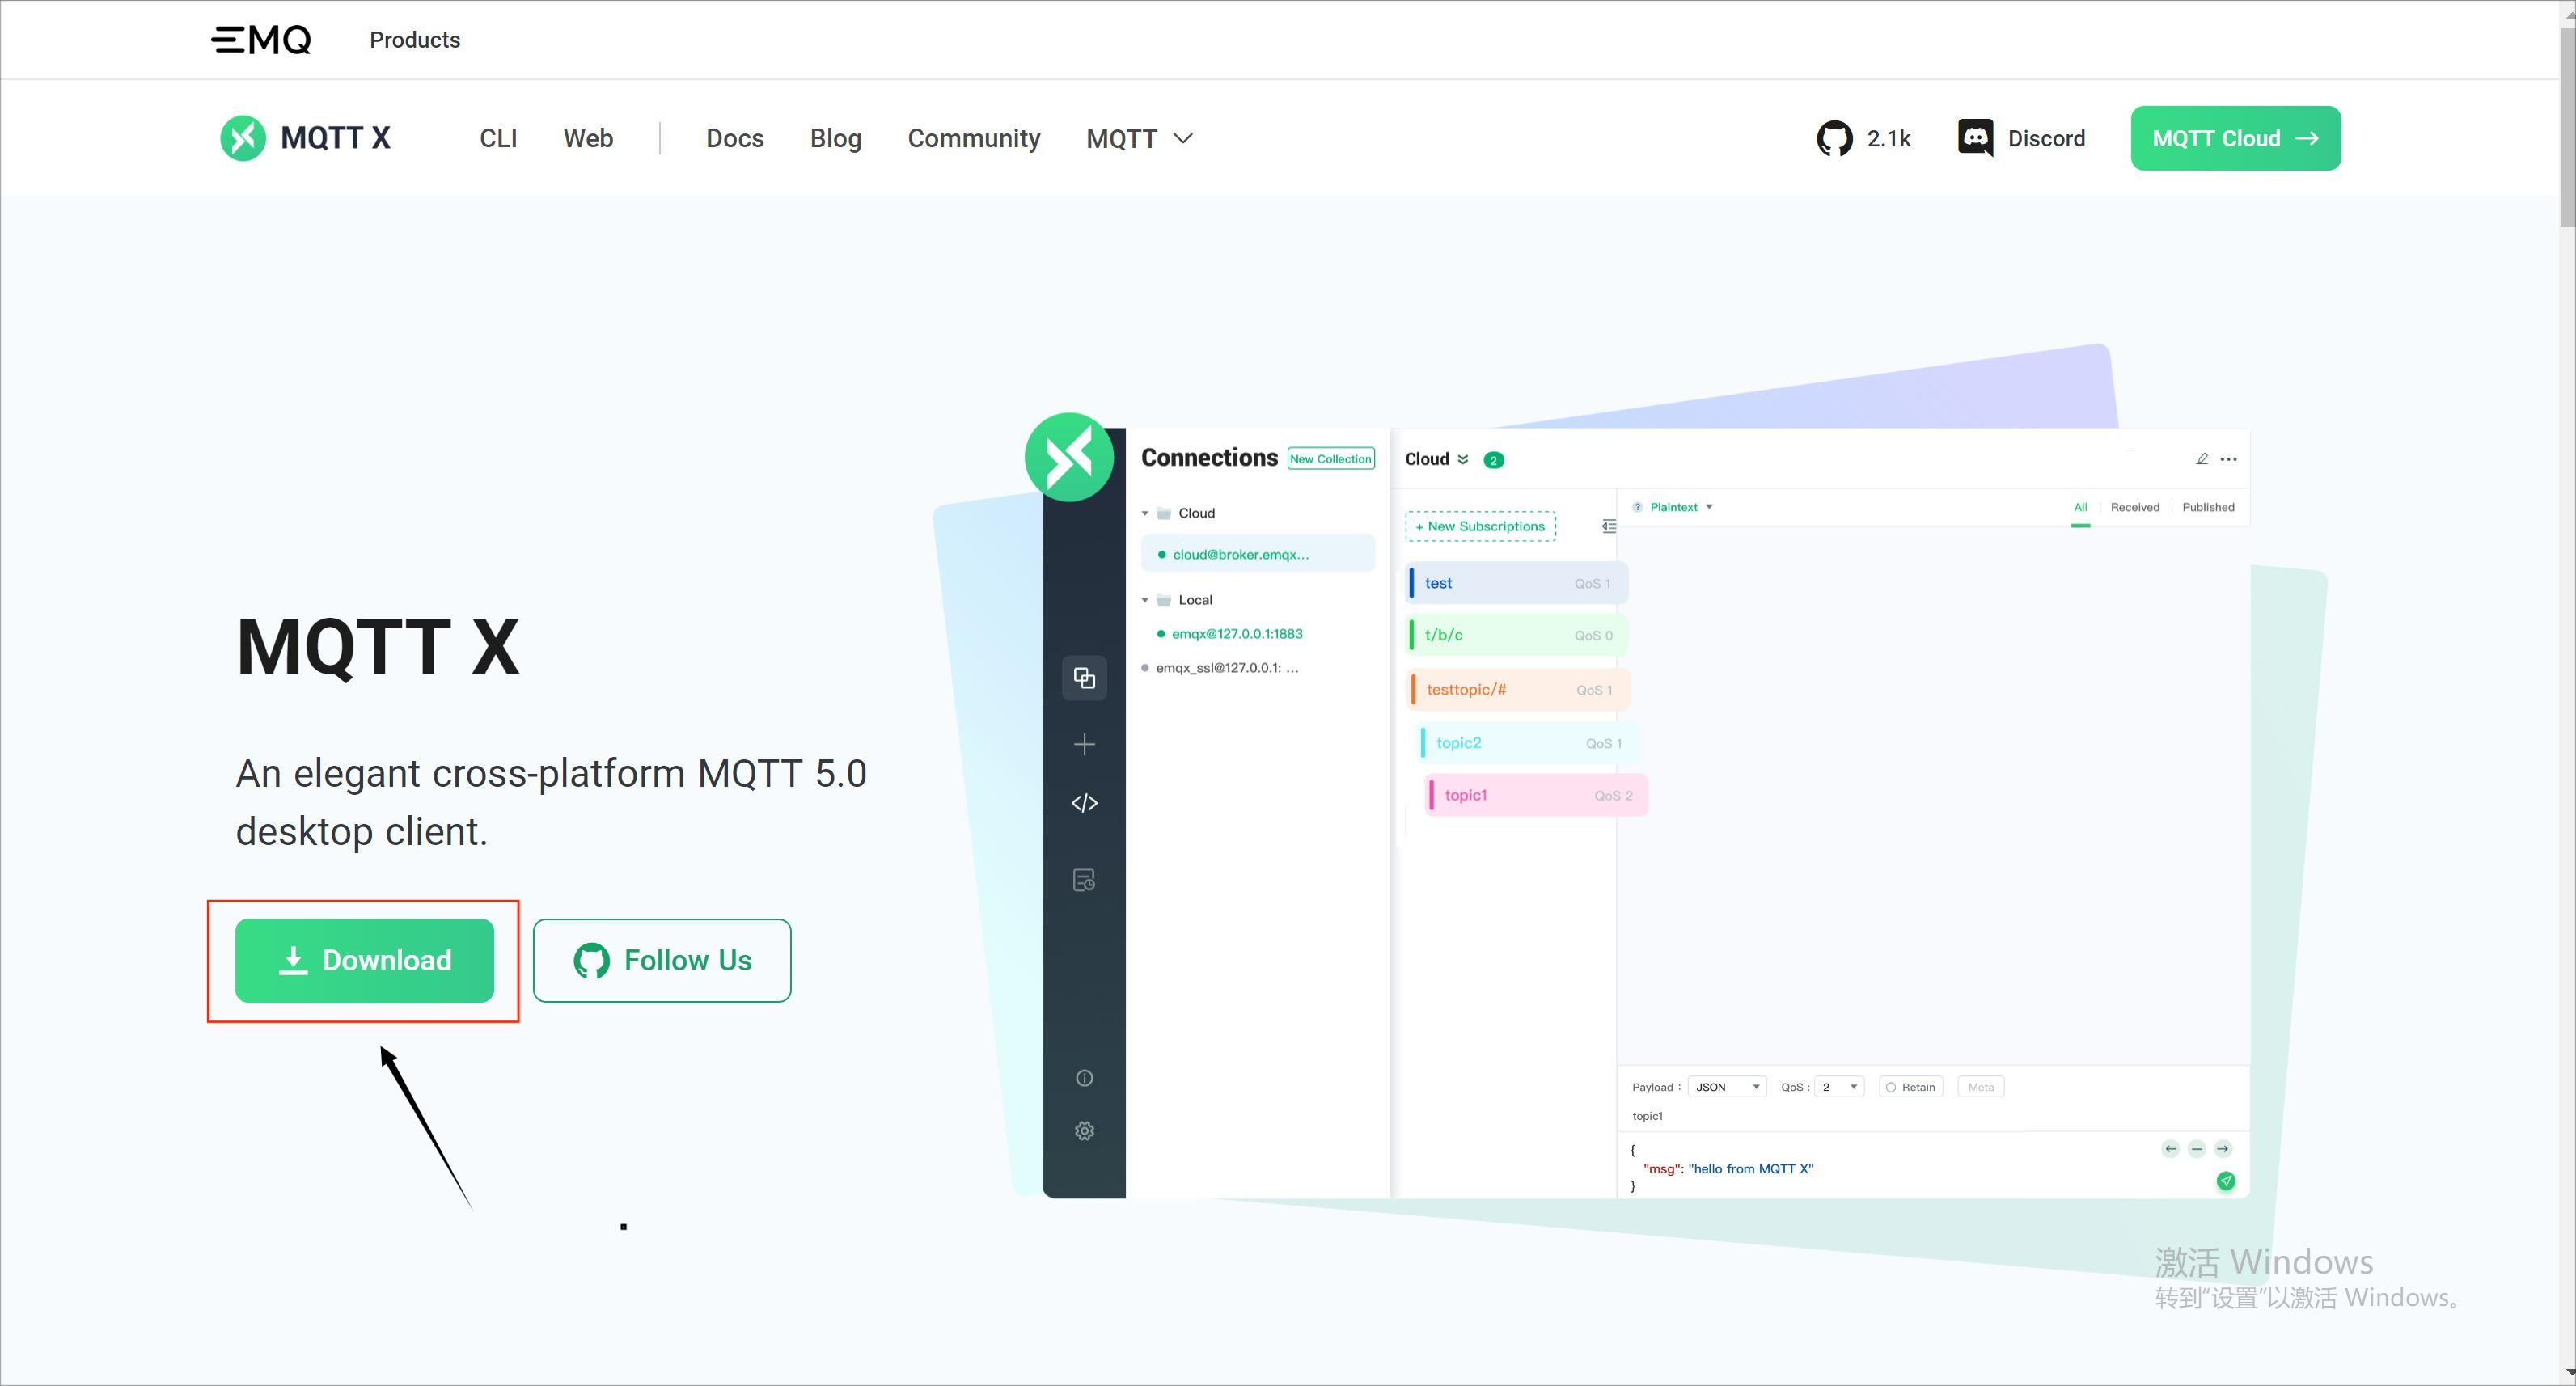Click the previous message arrow icon
The image size is (2576, 1386).
click(2170, 1149)
